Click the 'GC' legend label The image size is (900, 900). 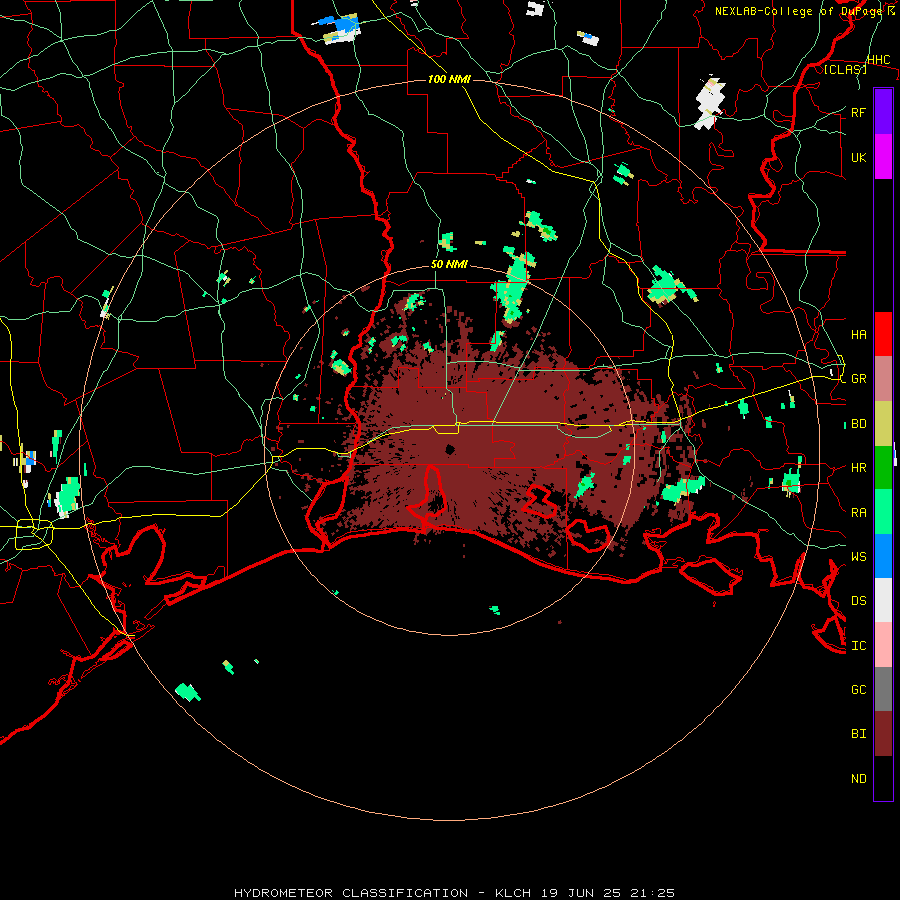[858, 689]
